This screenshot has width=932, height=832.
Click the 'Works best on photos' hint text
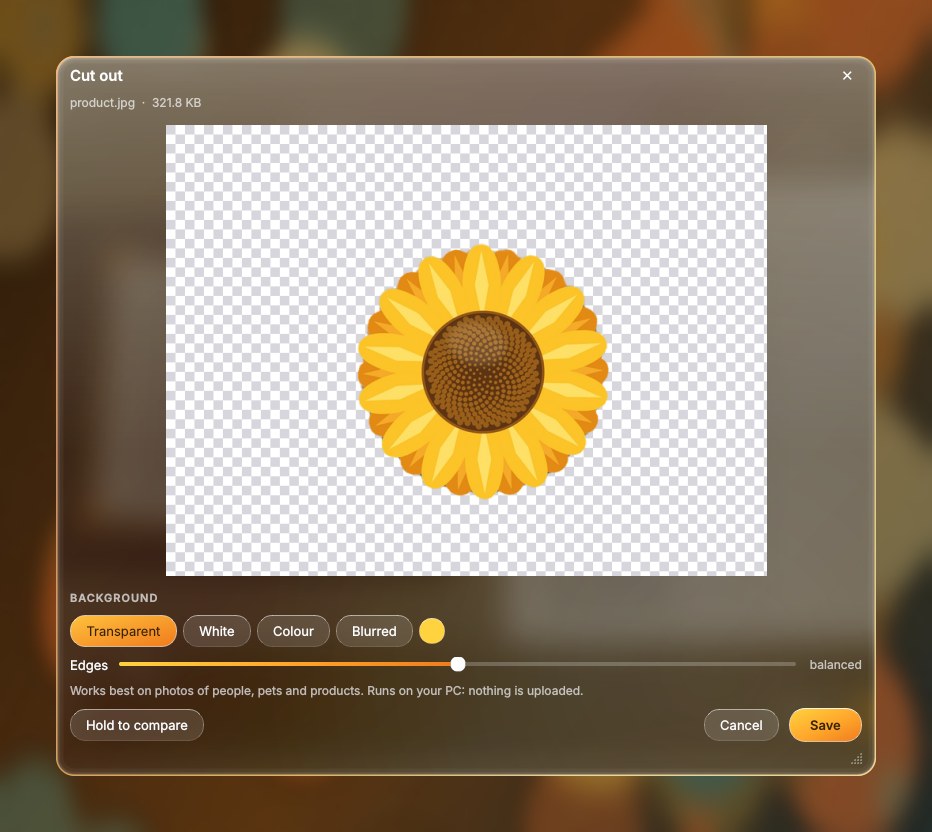click(326, 691)
